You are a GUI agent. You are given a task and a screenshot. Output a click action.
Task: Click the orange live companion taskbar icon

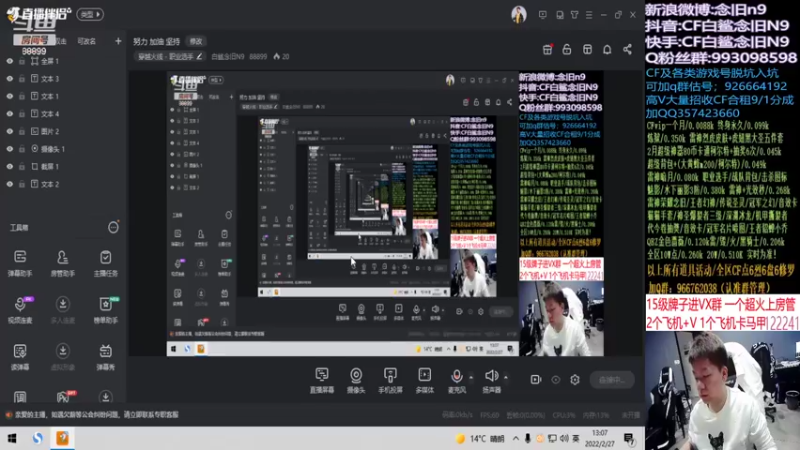point(62,438)
